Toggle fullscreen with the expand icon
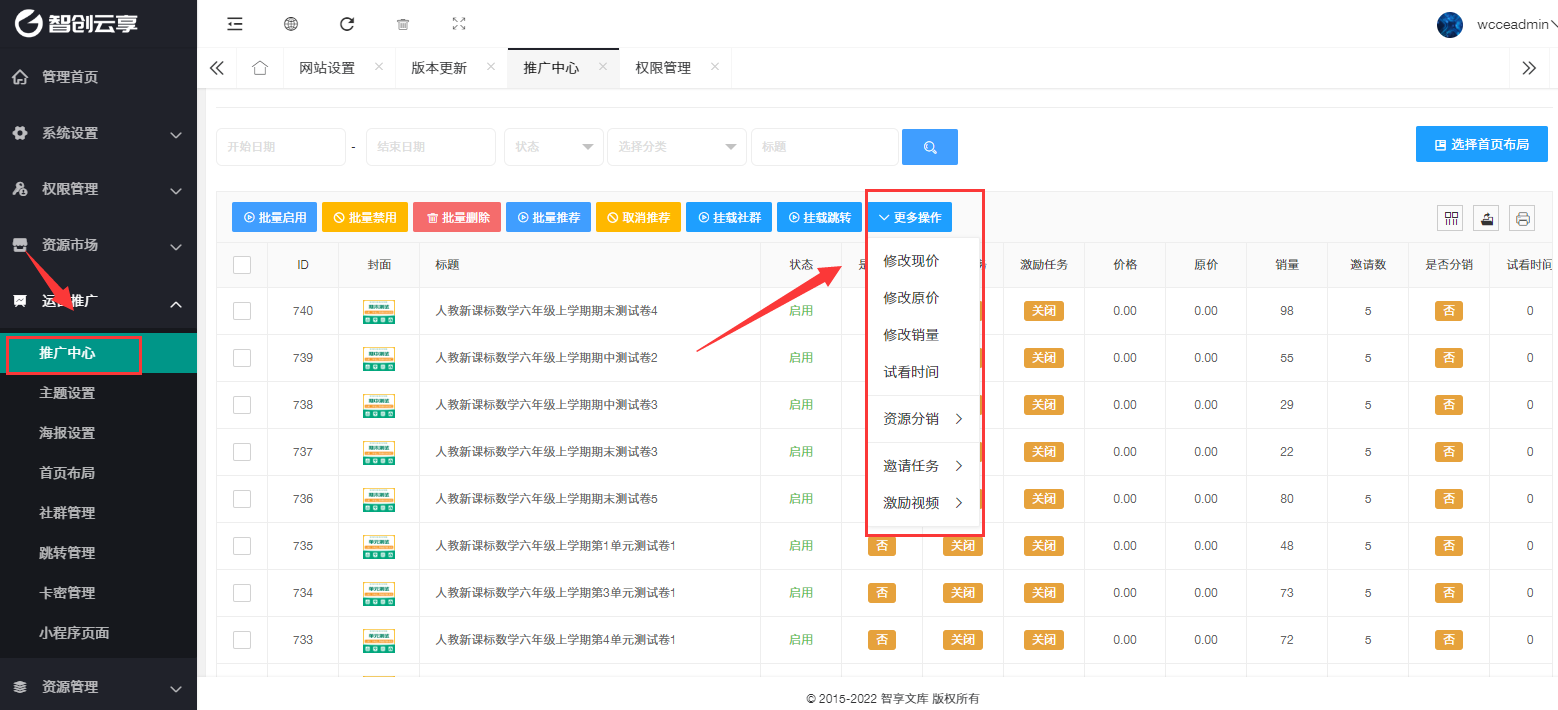 point(459,24)
